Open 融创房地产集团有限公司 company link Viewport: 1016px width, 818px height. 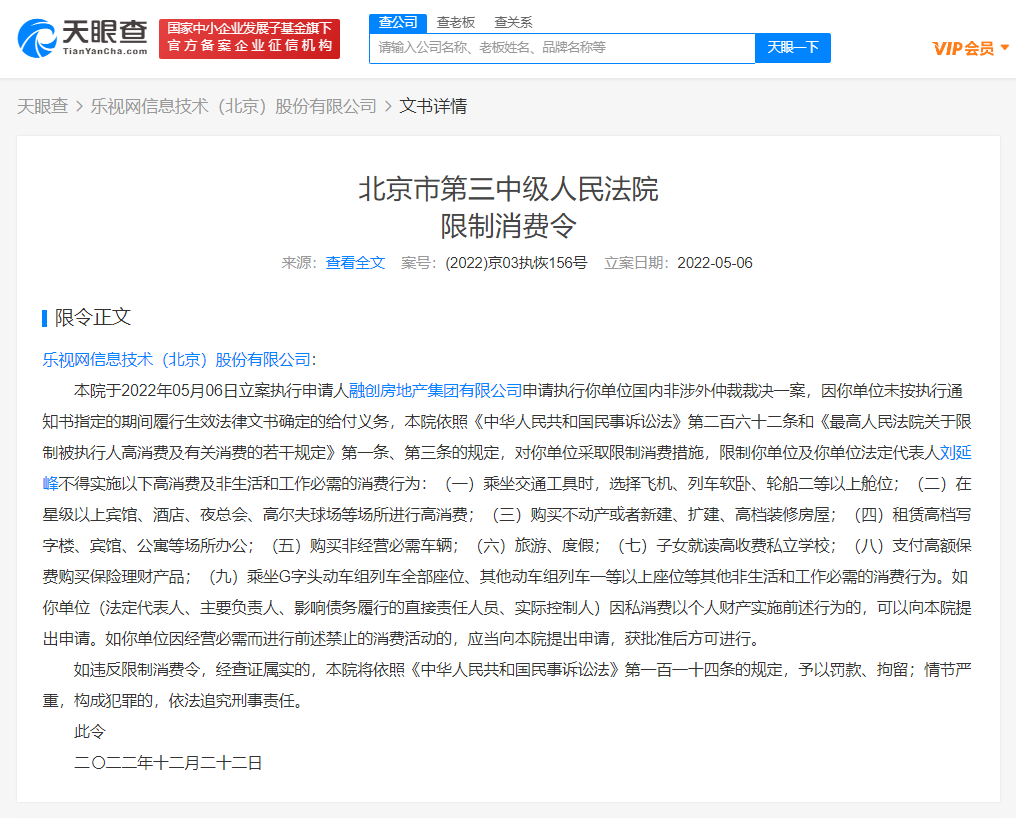435,391
